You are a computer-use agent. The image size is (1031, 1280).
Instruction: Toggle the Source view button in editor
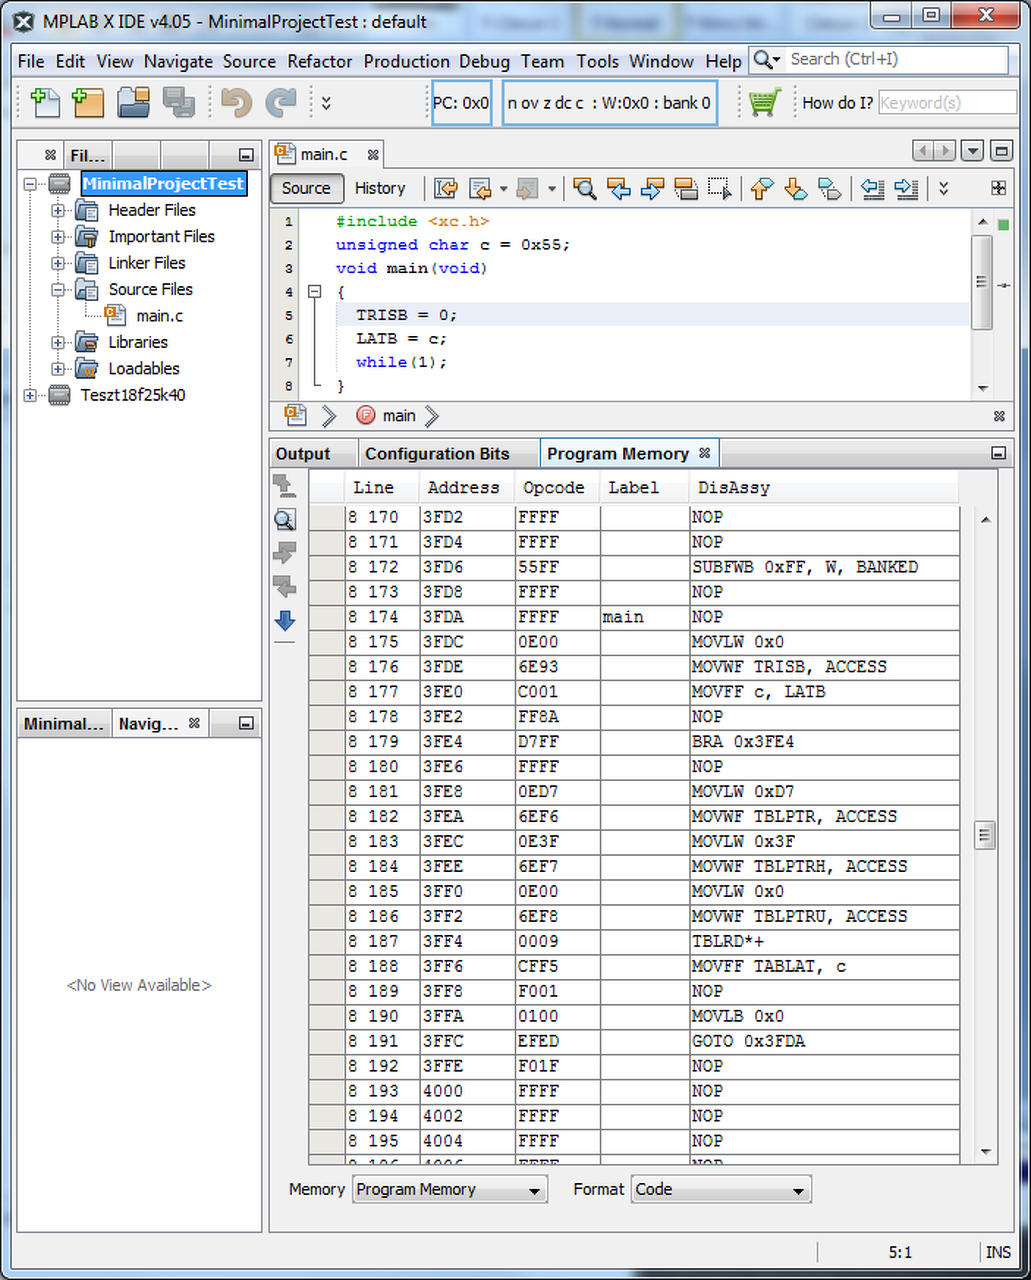(306, 188)
